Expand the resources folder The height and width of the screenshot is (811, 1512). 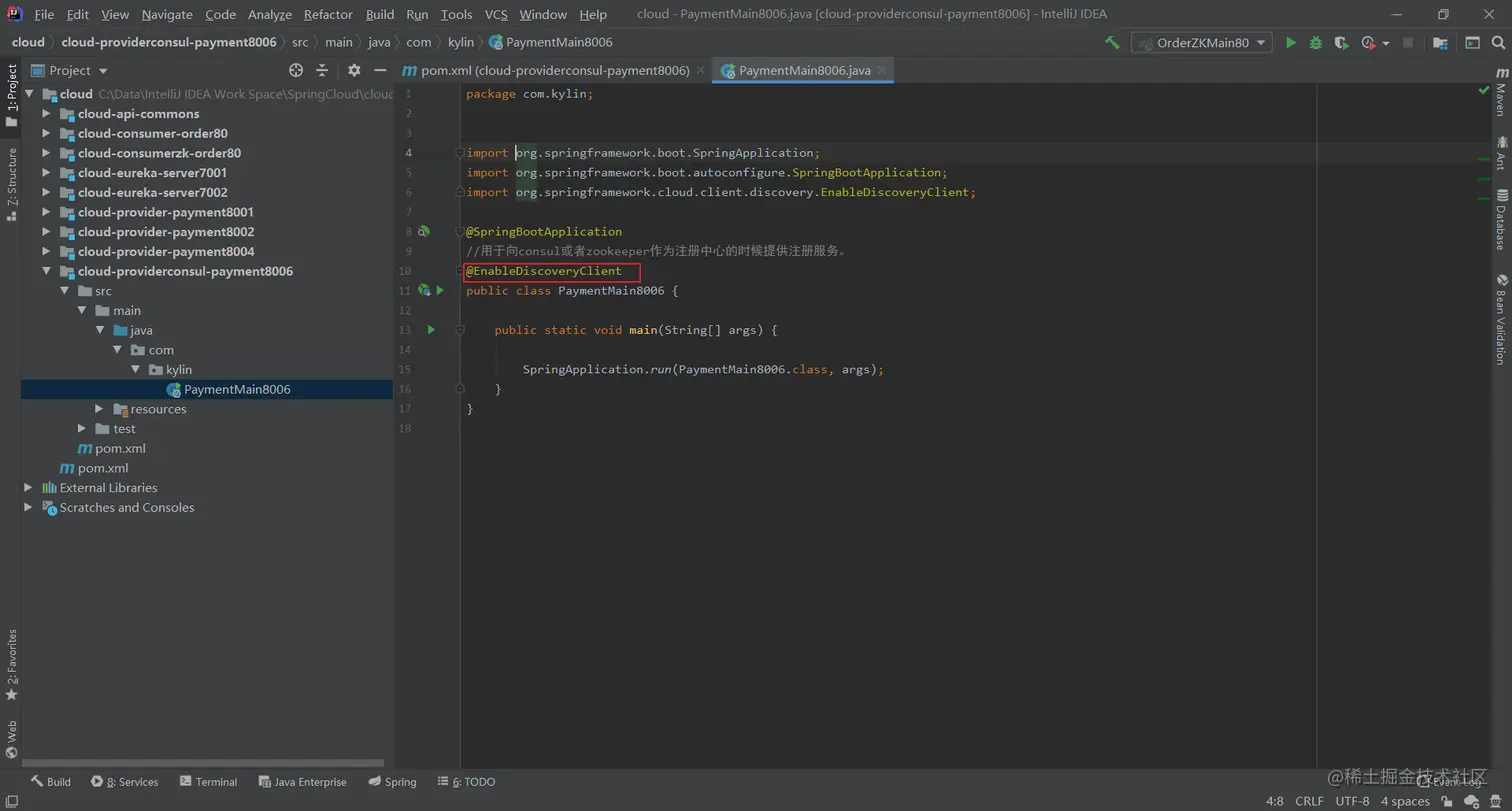tap(99, 409)
